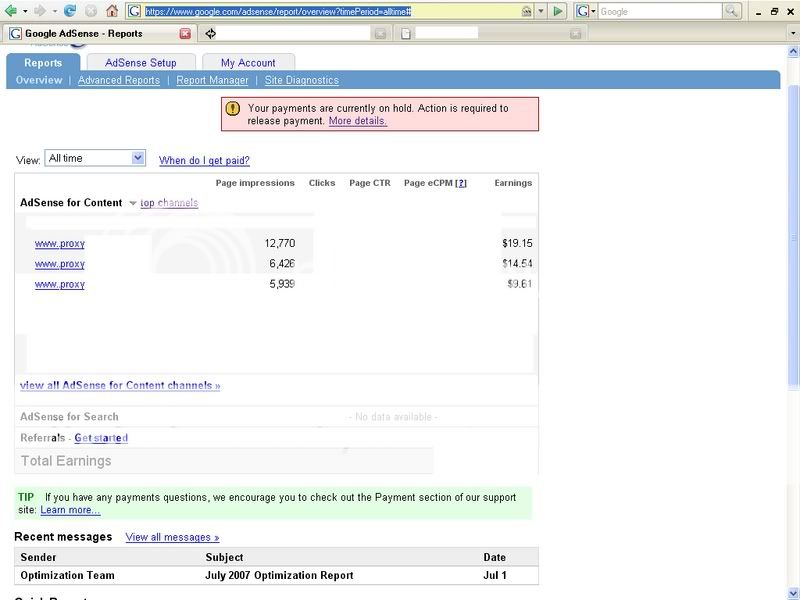This screenshot has height=600, width=800.
Task: Click the Earnings column header
Action: [x=513, y=183]
